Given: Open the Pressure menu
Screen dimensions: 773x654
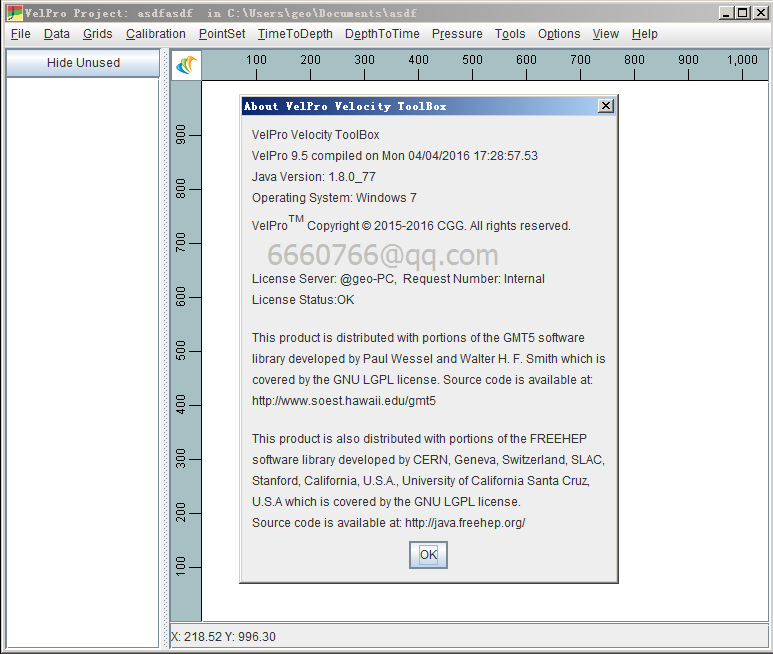Looking at the screenshot, I should (457, 34).
